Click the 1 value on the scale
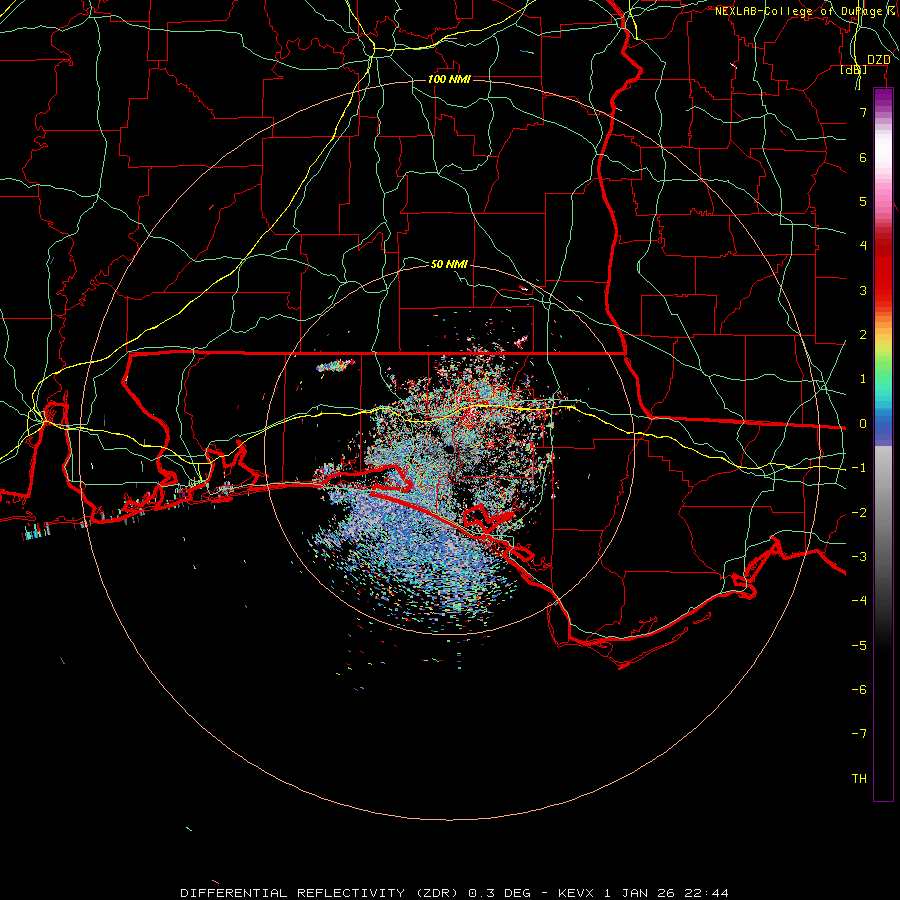The width and height of the screenshot is (900, 900). [x=863, y=379]
